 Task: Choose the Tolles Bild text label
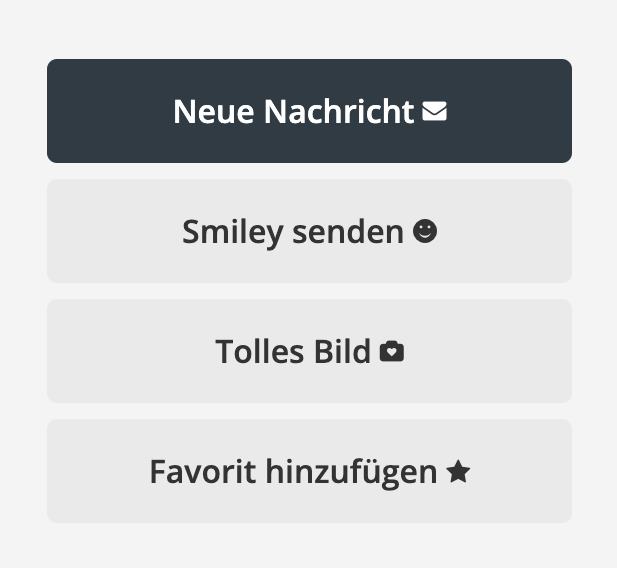[293, 351]
